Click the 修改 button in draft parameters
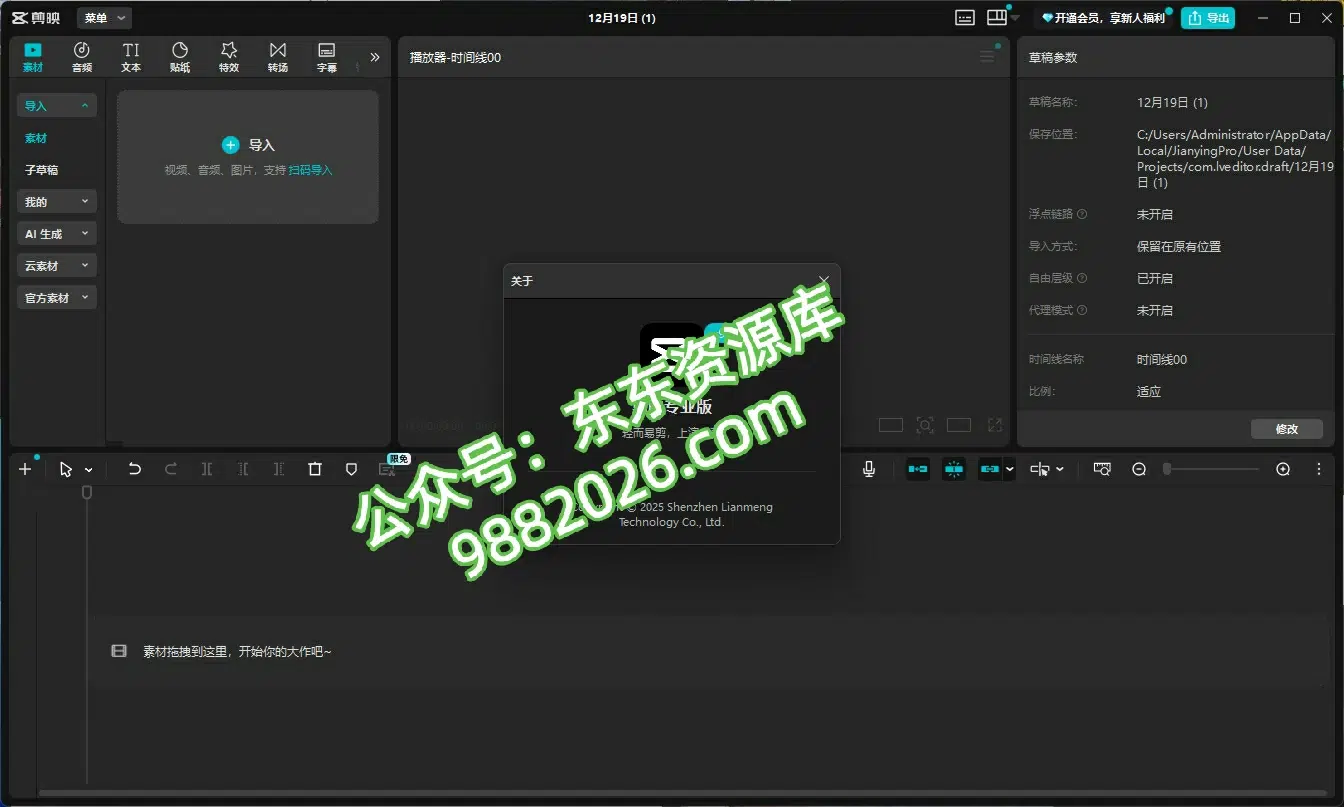The image size is (1344, 807). (1286, 429)
